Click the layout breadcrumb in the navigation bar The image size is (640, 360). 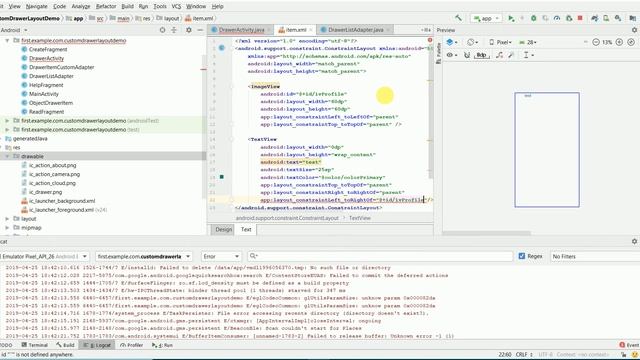point(168,18)
